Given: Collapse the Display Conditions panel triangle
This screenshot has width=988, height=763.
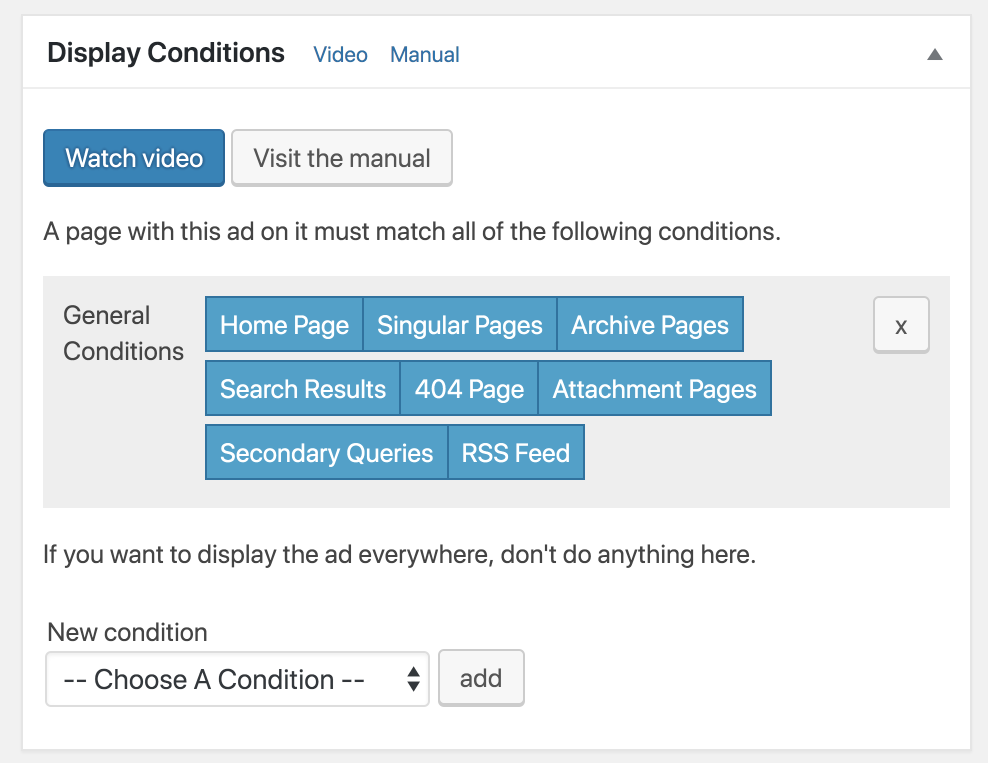Looking at the screenshot, I should pyautogui.click(x=934, y=55).
